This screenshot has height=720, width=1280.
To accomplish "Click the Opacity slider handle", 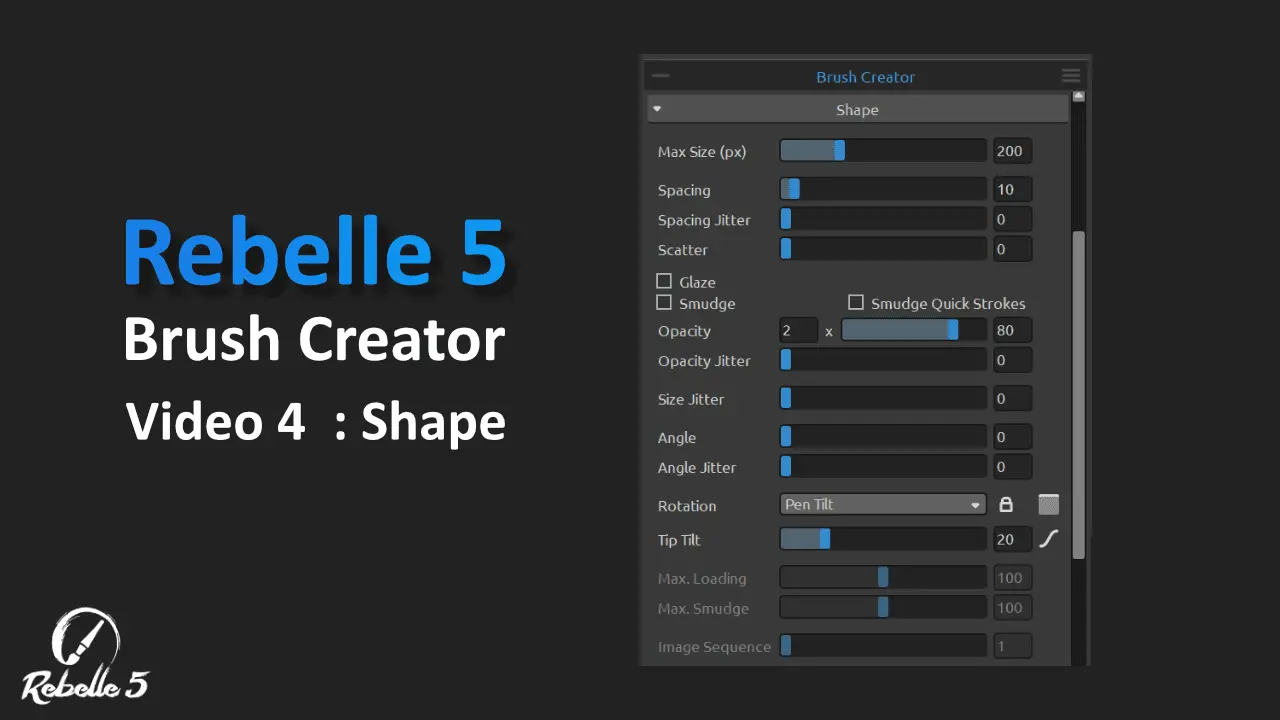I will [x=952, y=331].
